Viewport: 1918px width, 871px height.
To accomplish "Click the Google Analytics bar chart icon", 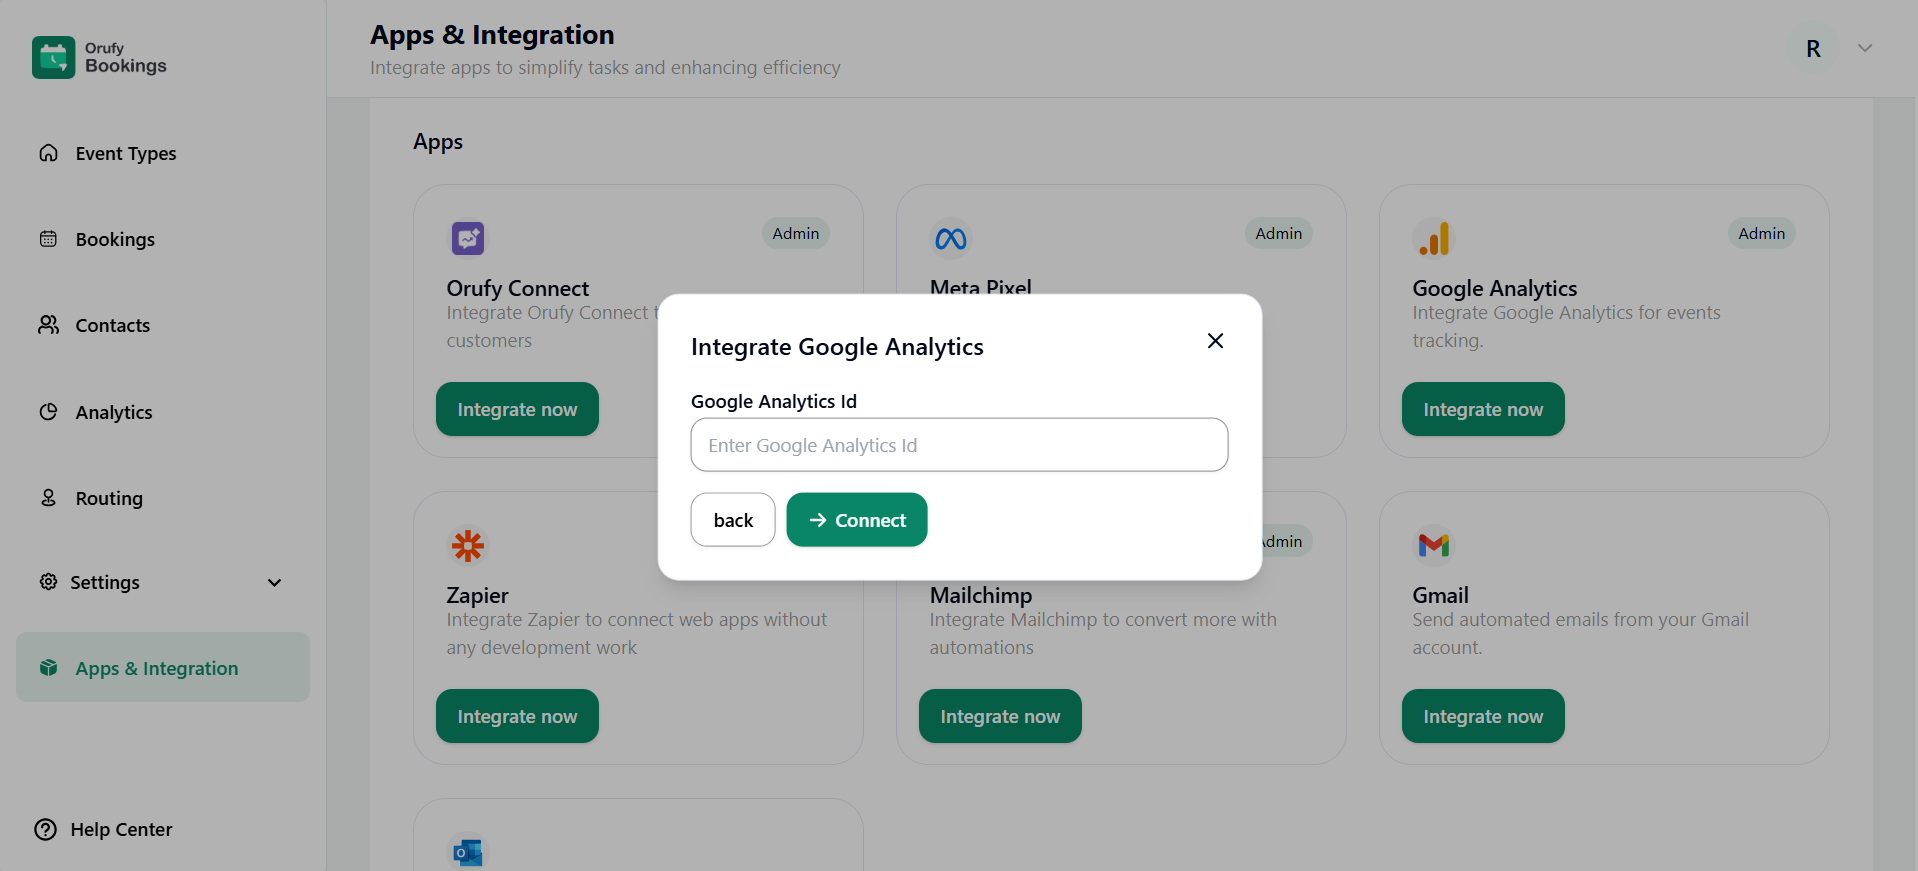I will coord(1433,239).
